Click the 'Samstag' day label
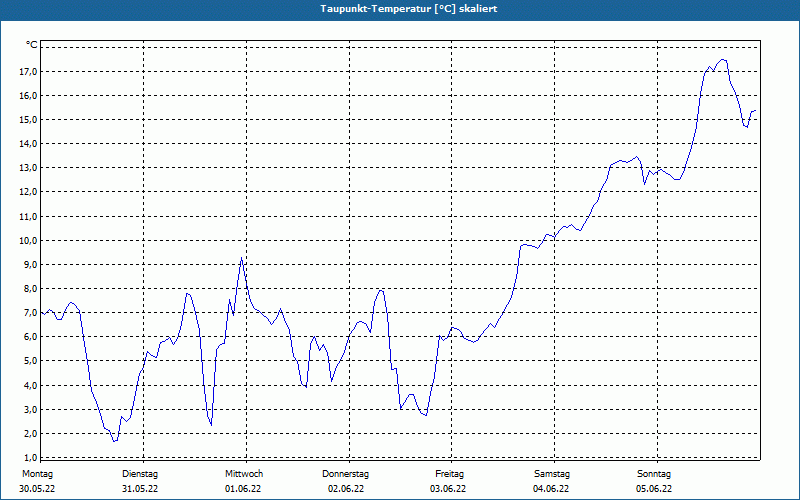This screenshot has height=500, width=800. [x=552, y=474]
